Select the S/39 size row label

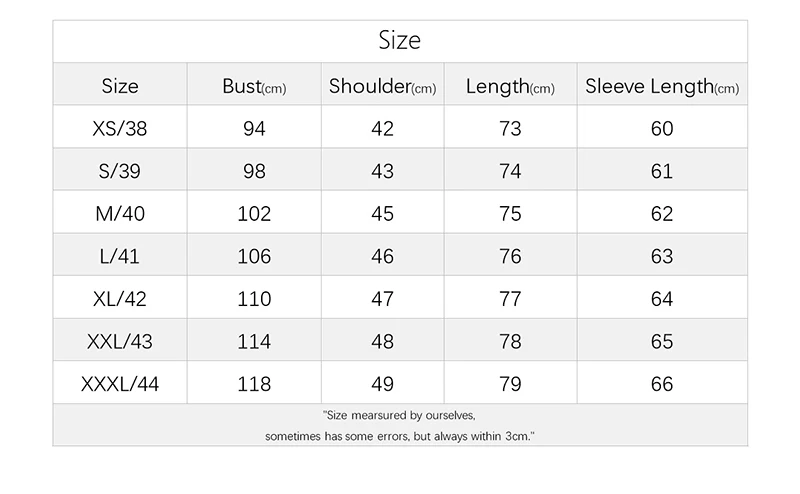[120, 171]
